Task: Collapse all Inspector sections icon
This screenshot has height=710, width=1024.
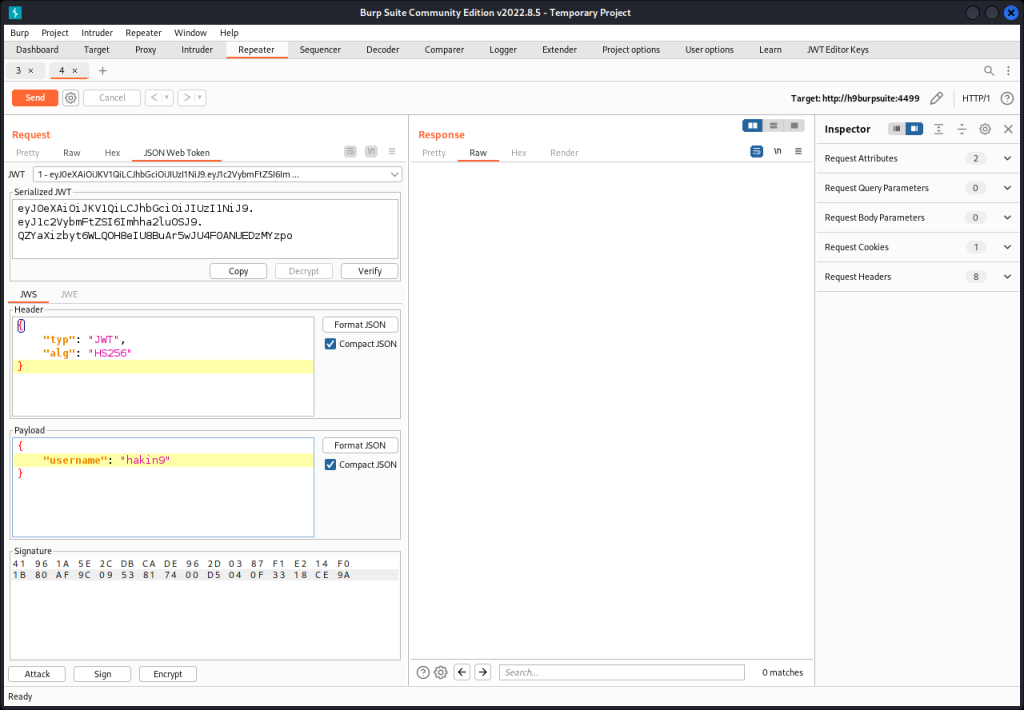Action: [x=962, y=129]
